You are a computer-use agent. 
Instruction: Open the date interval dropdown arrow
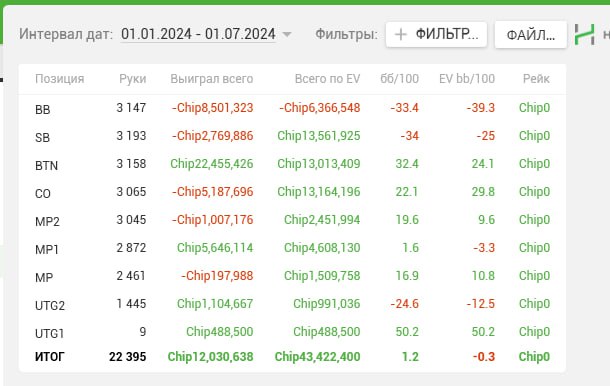pos(287,35)
